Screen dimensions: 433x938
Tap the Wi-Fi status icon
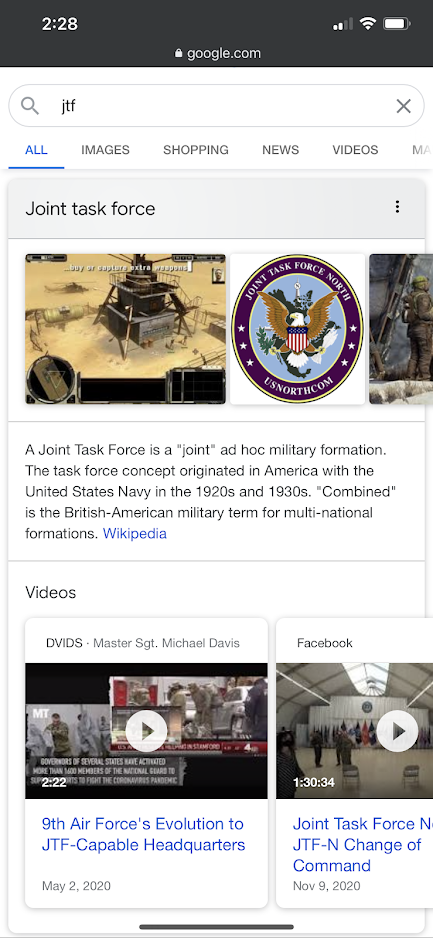point(368,24)
